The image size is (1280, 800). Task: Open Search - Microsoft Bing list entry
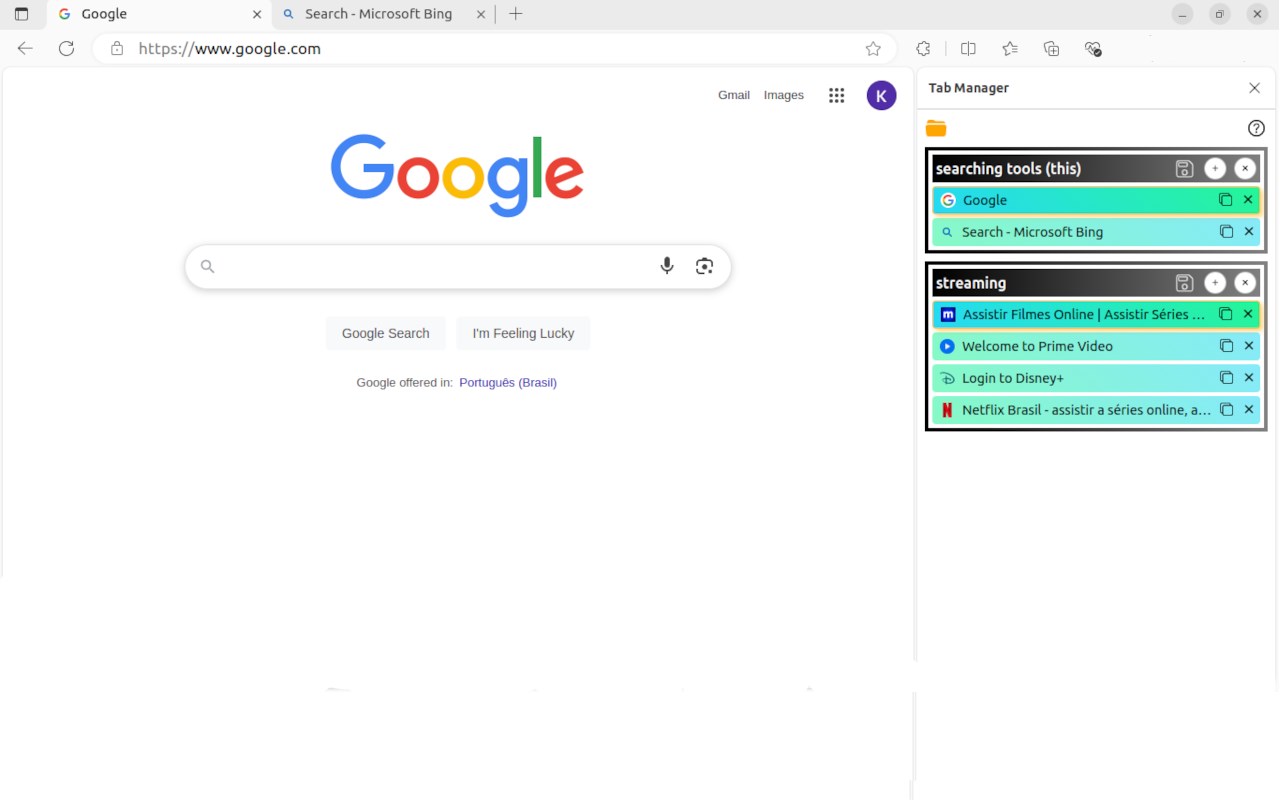1096,232
